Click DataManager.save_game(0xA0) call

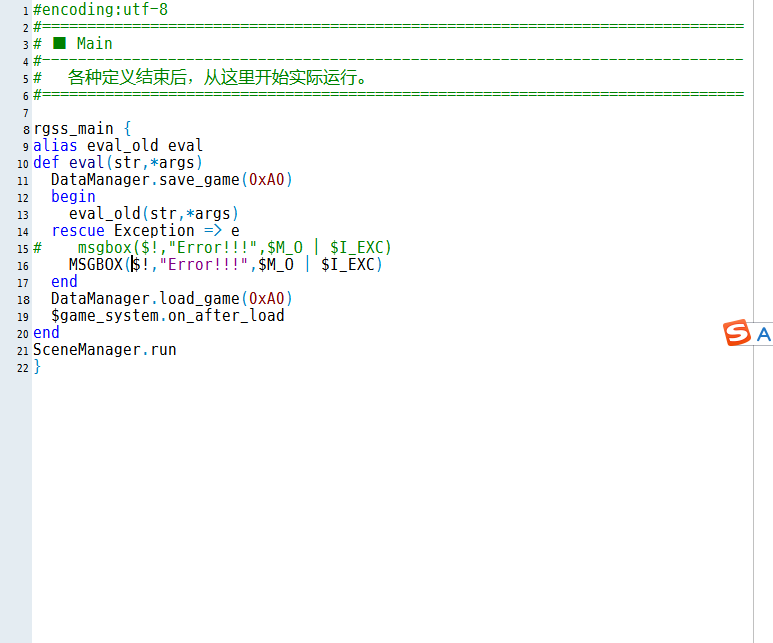click(172, 179)
